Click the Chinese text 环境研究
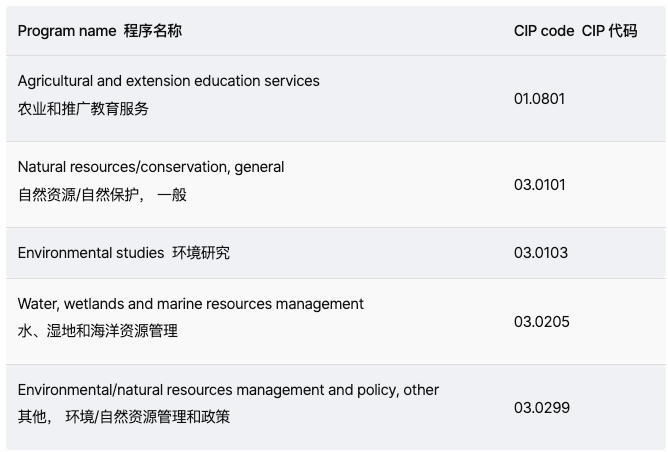668x452 pixels. click(x=201, y=253)
